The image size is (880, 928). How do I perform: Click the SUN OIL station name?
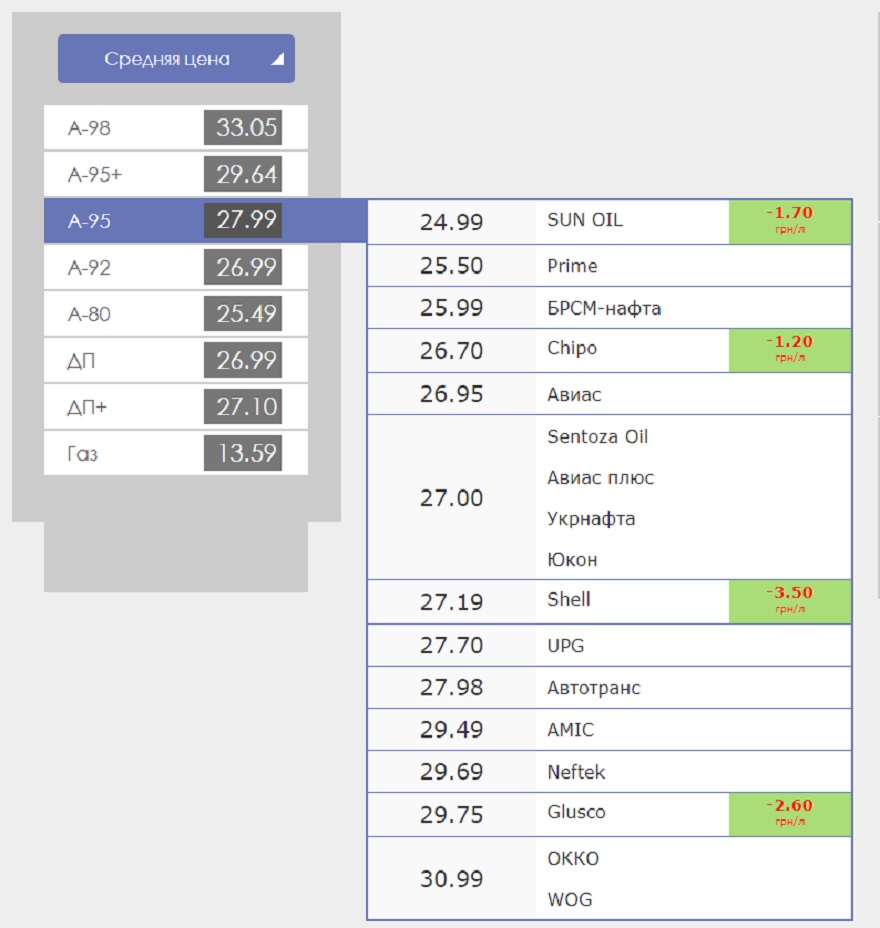pos(585,220)
